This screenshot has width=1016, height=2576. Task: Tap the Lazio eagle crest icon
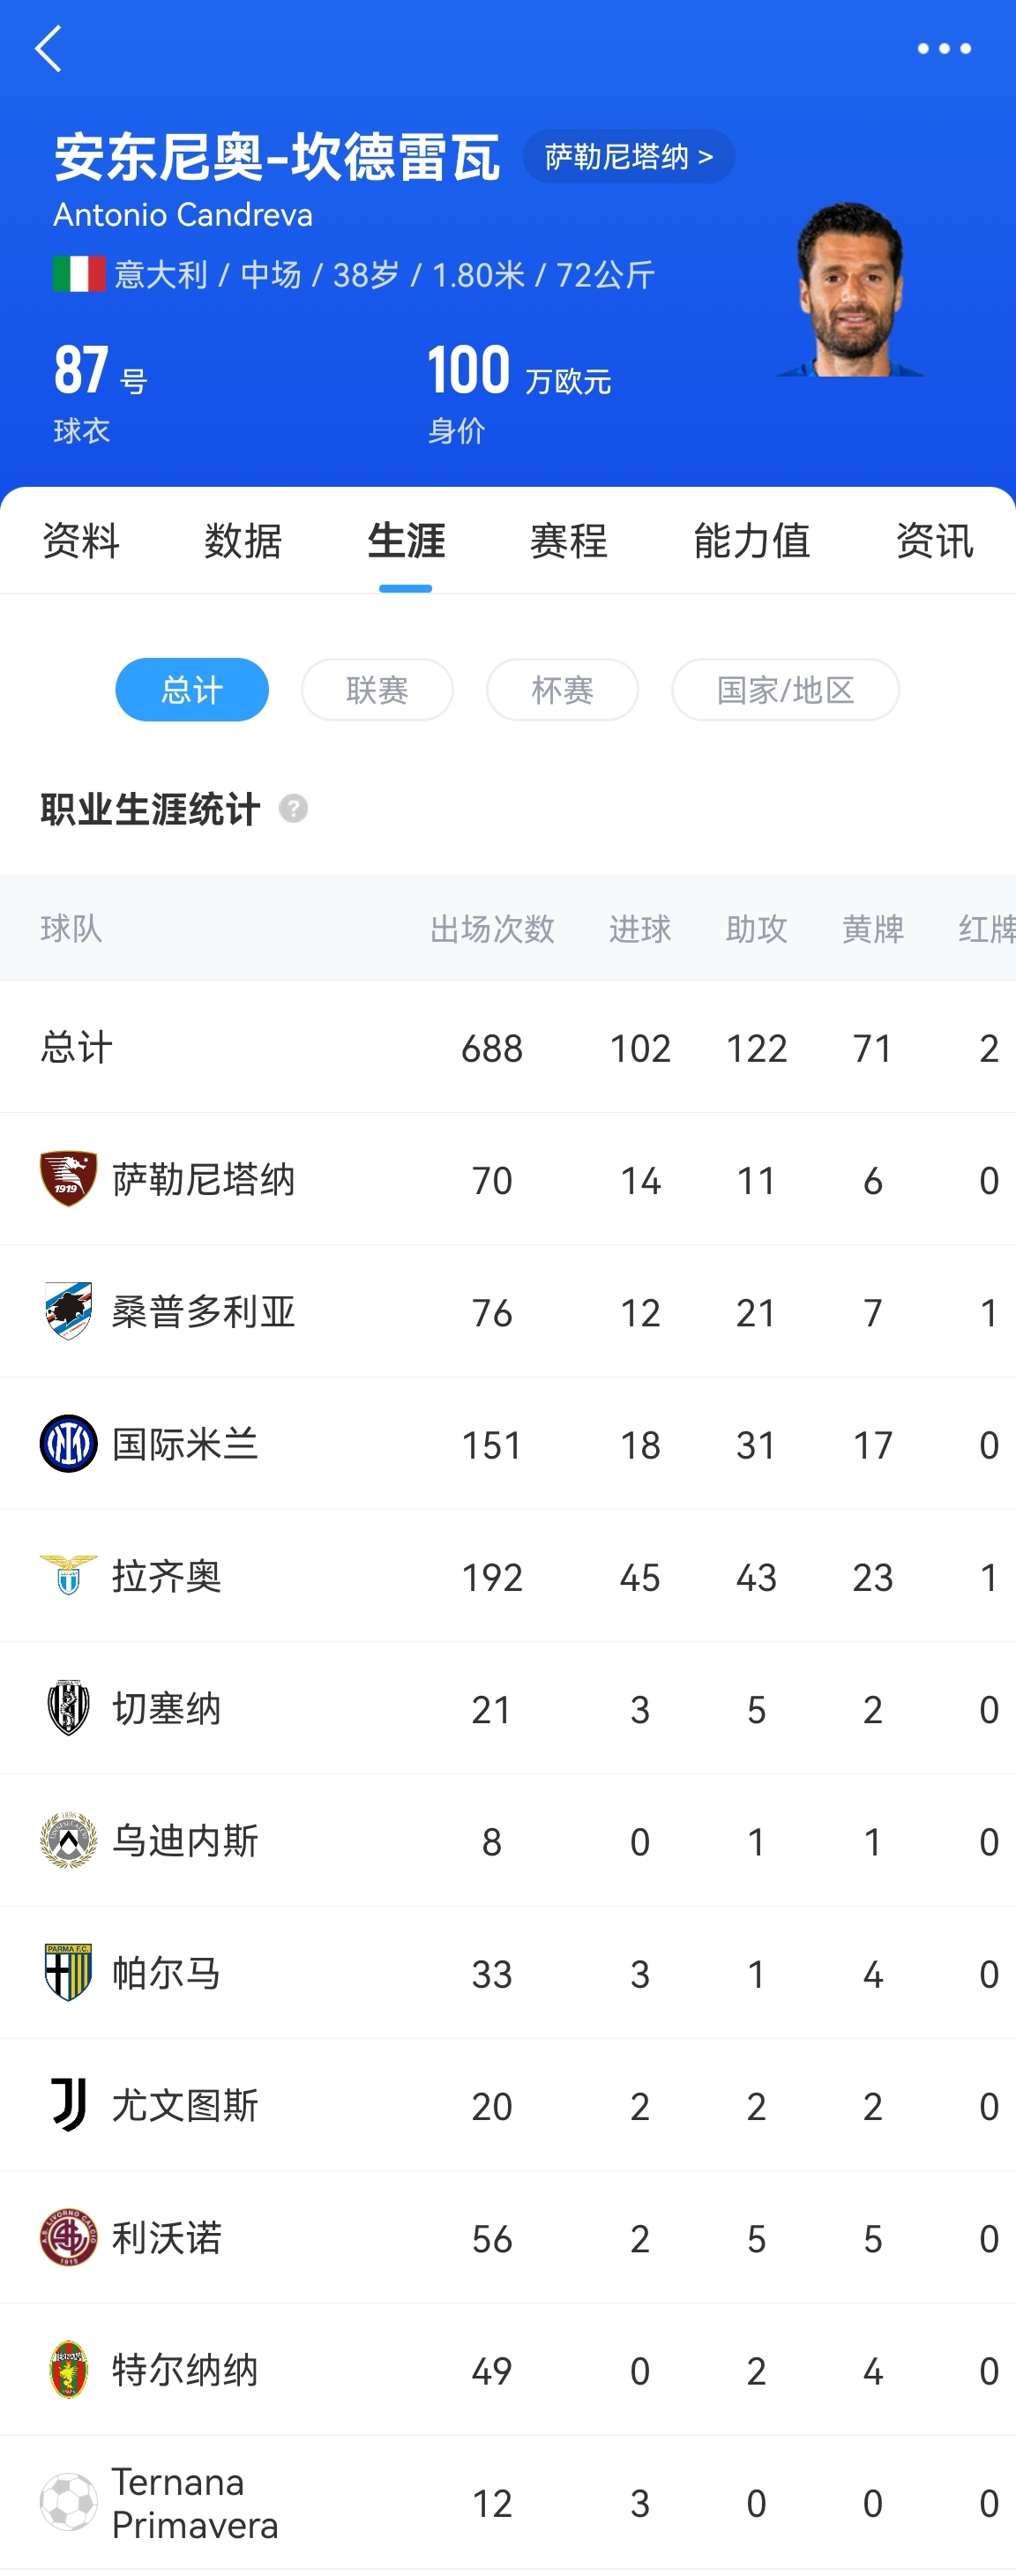(x=68, y=1575)
